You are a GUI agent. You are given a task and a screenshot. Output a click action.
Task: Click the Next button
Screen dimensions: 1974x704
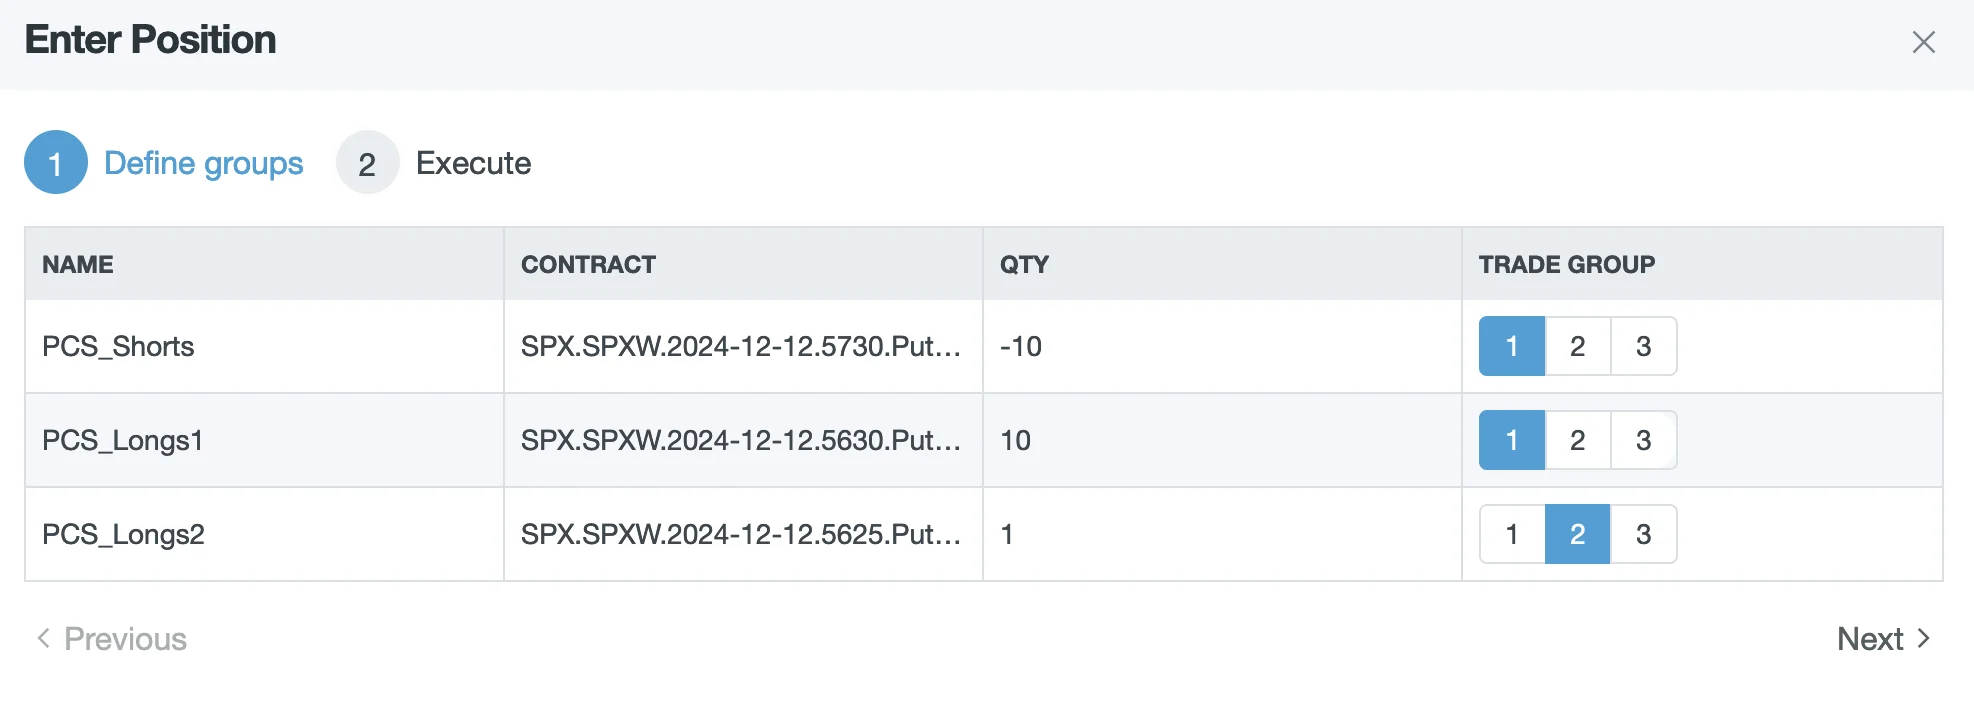[1869, 639]
